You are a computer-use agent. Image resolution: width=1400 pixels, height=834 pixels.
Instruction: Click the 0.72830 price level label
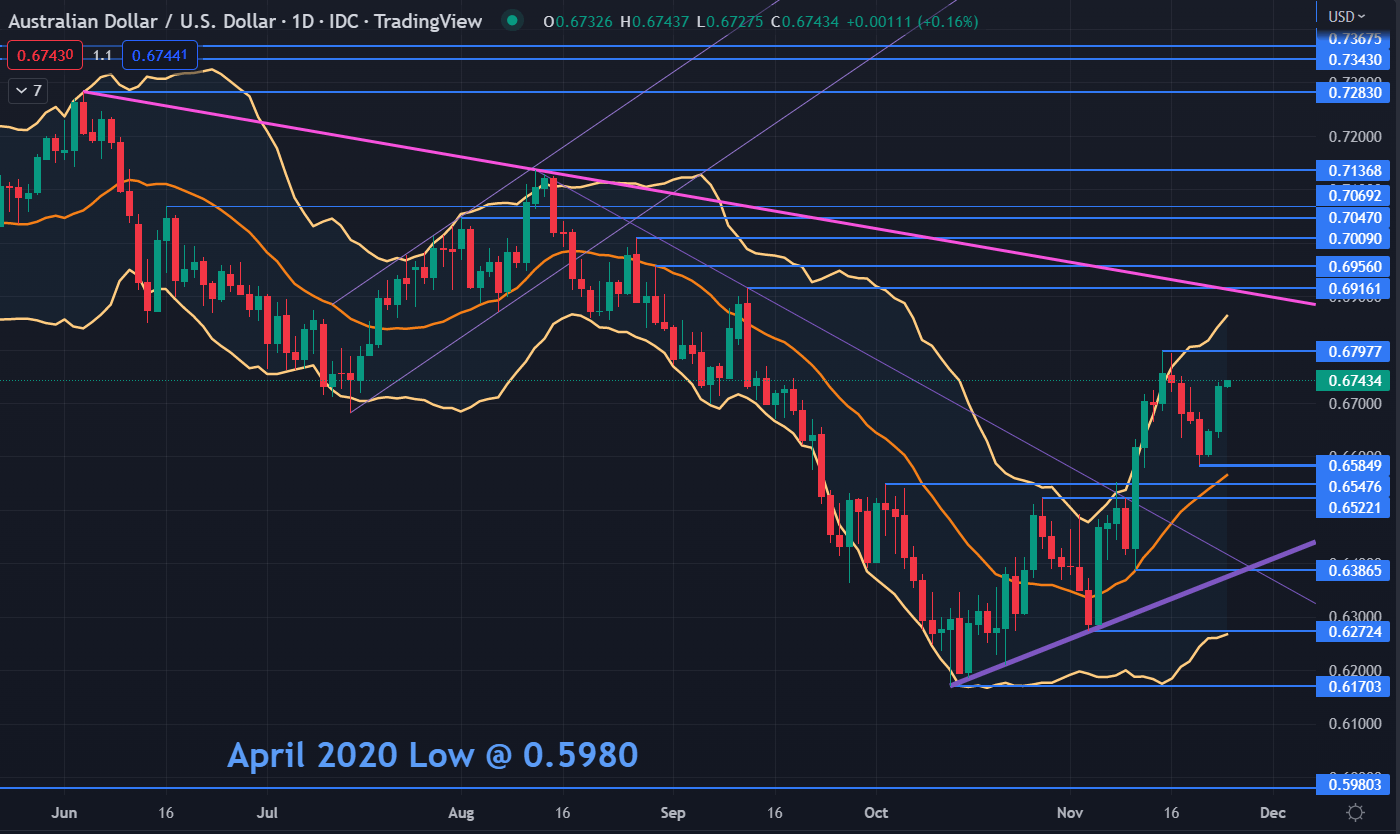coord(1355,92)
